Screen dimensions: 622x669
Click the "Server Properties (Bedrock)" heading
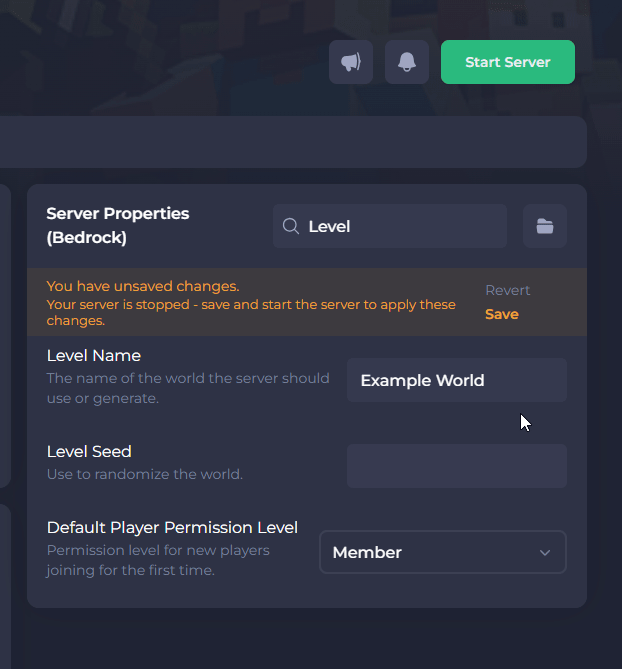[118, 226]
